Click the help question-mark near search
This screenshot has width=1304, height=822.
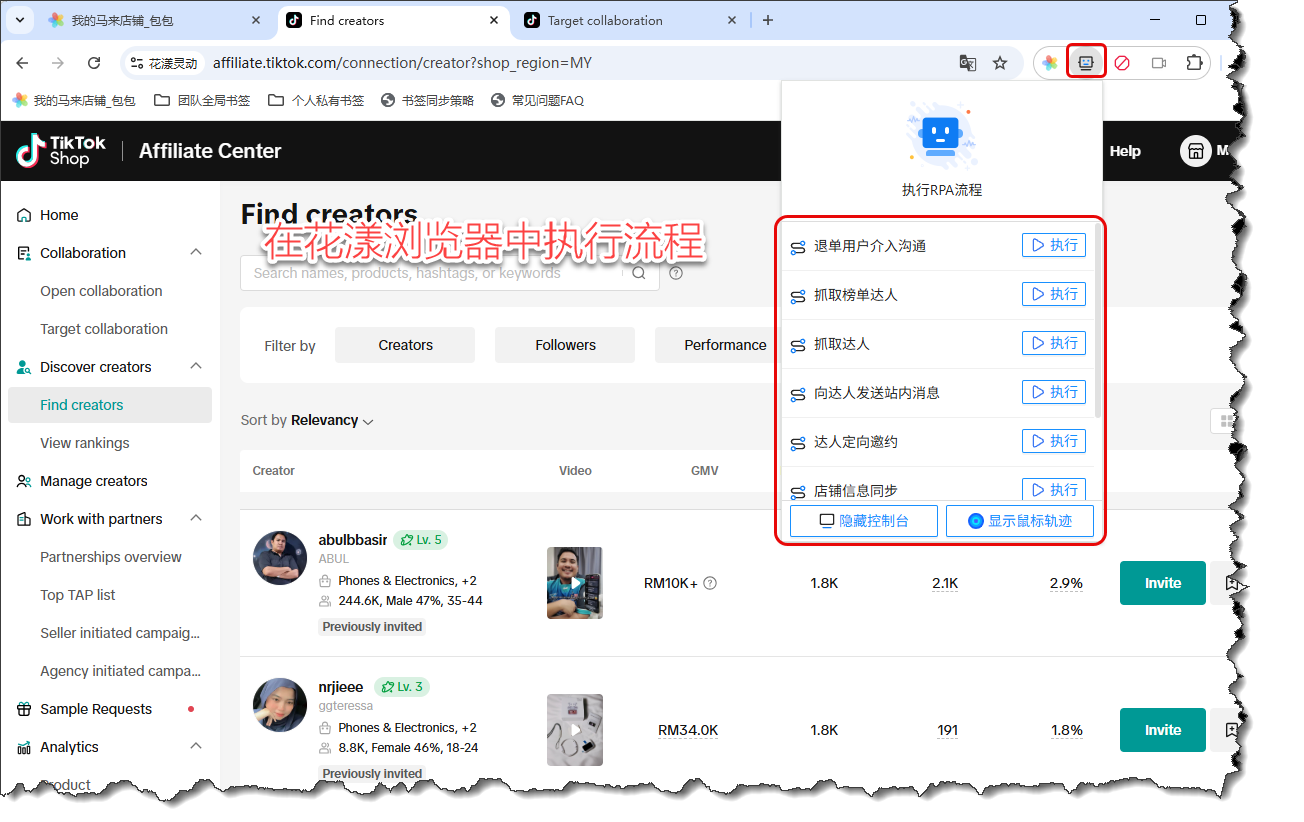click(x=676, y=273)
